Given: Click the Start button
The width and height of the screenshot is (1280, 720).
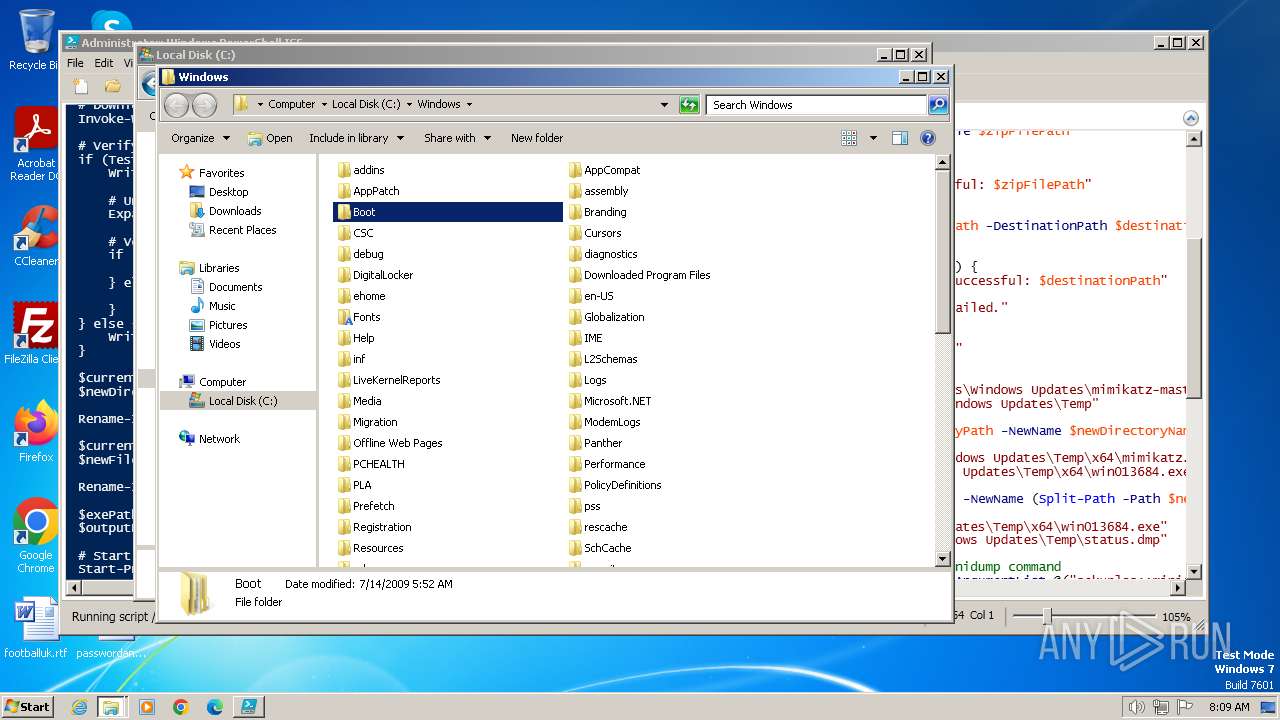Looking at the screenshot, I should point(28,706).
